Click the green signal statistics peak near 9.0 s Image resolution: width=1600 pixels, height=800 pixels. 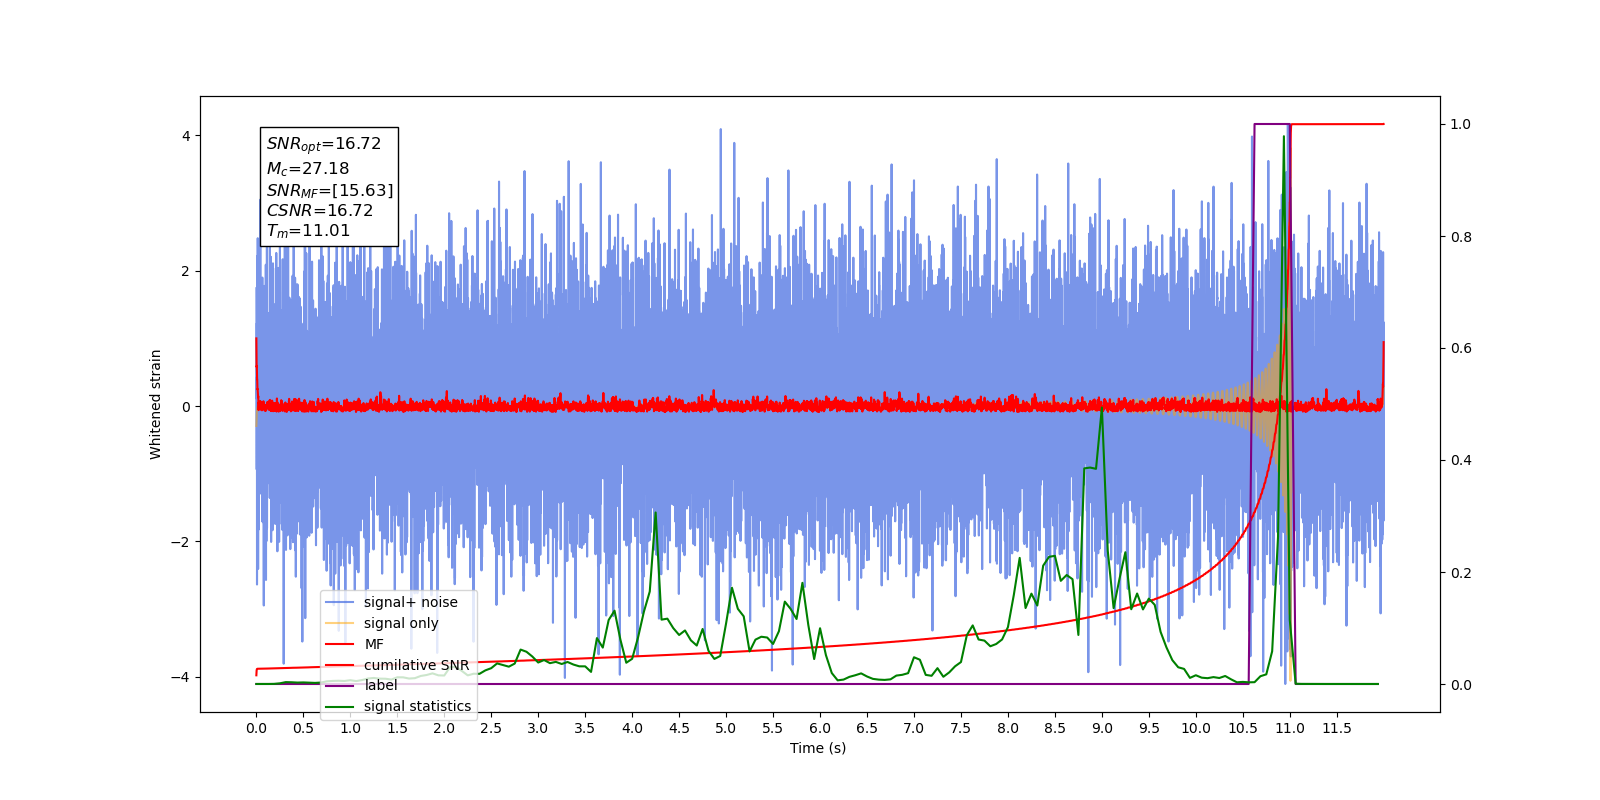click(x=1102, y=411)
